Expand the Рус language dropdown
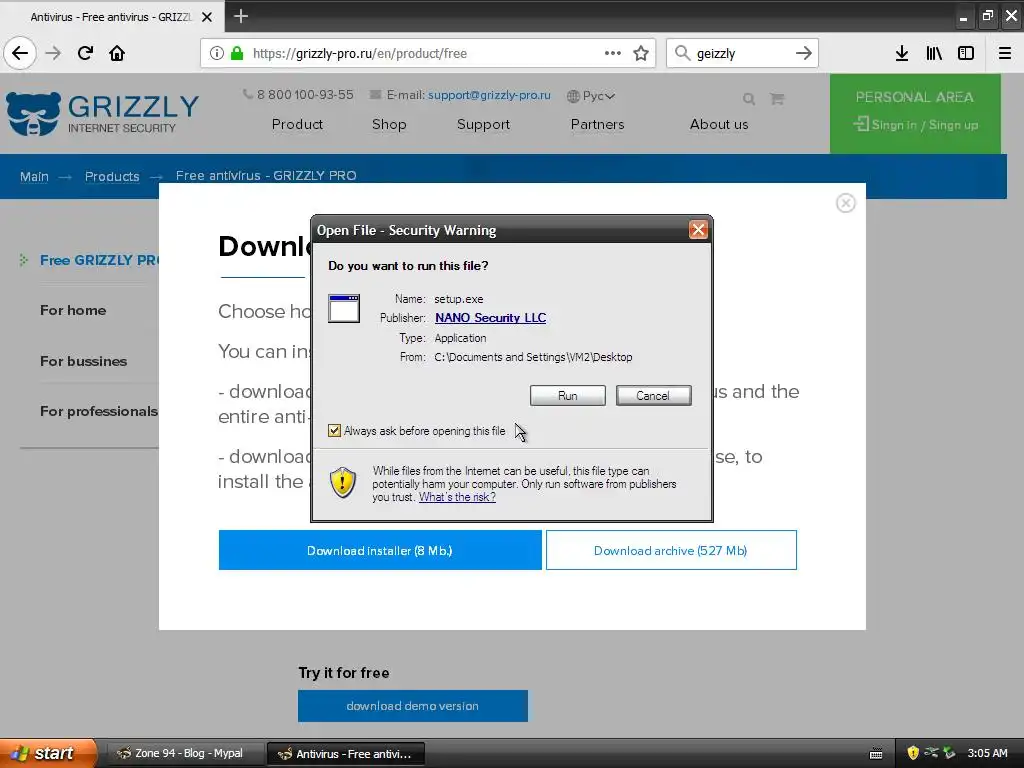This screenshot has width=1024, height=768. coord(591,96)
